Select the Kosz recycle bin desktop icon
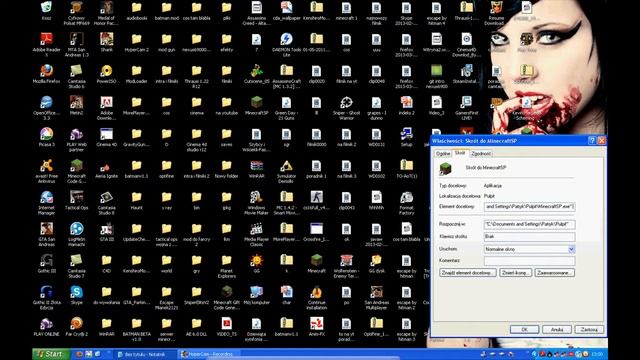This screenshot has height=360, width=640. tap(47, 11)
